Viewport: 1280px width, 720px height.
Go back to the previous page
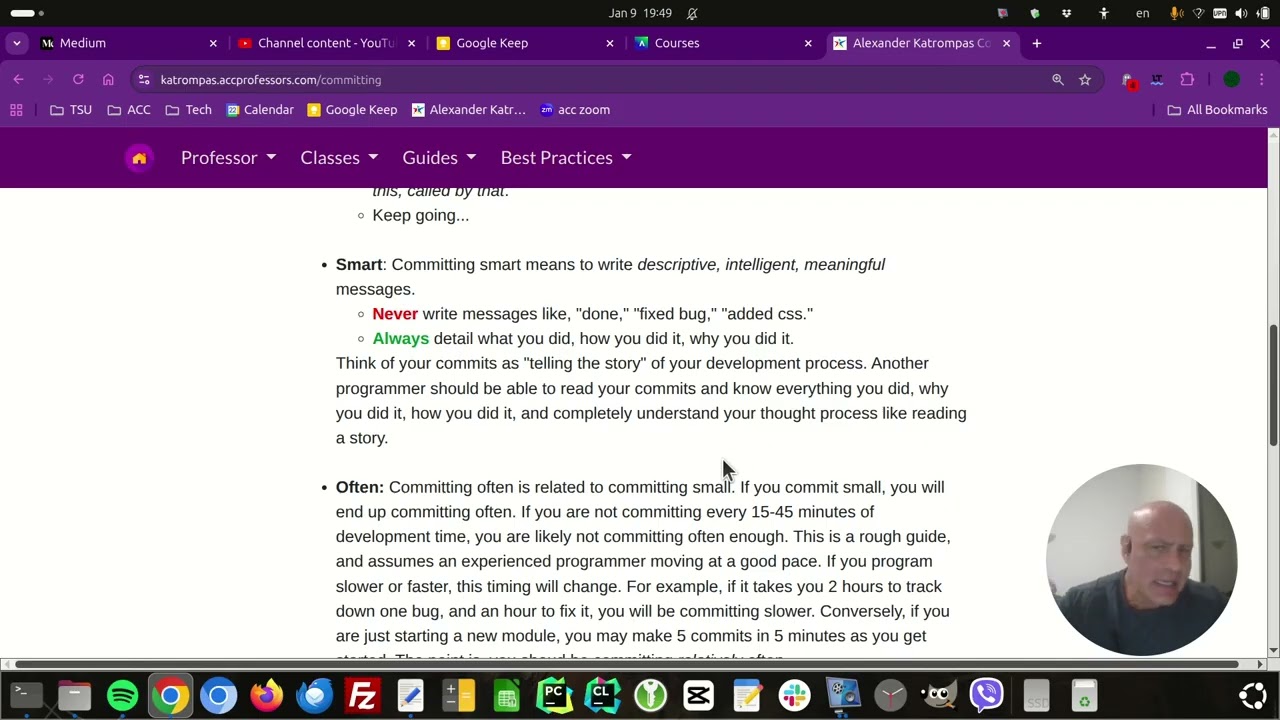point(19,80)
